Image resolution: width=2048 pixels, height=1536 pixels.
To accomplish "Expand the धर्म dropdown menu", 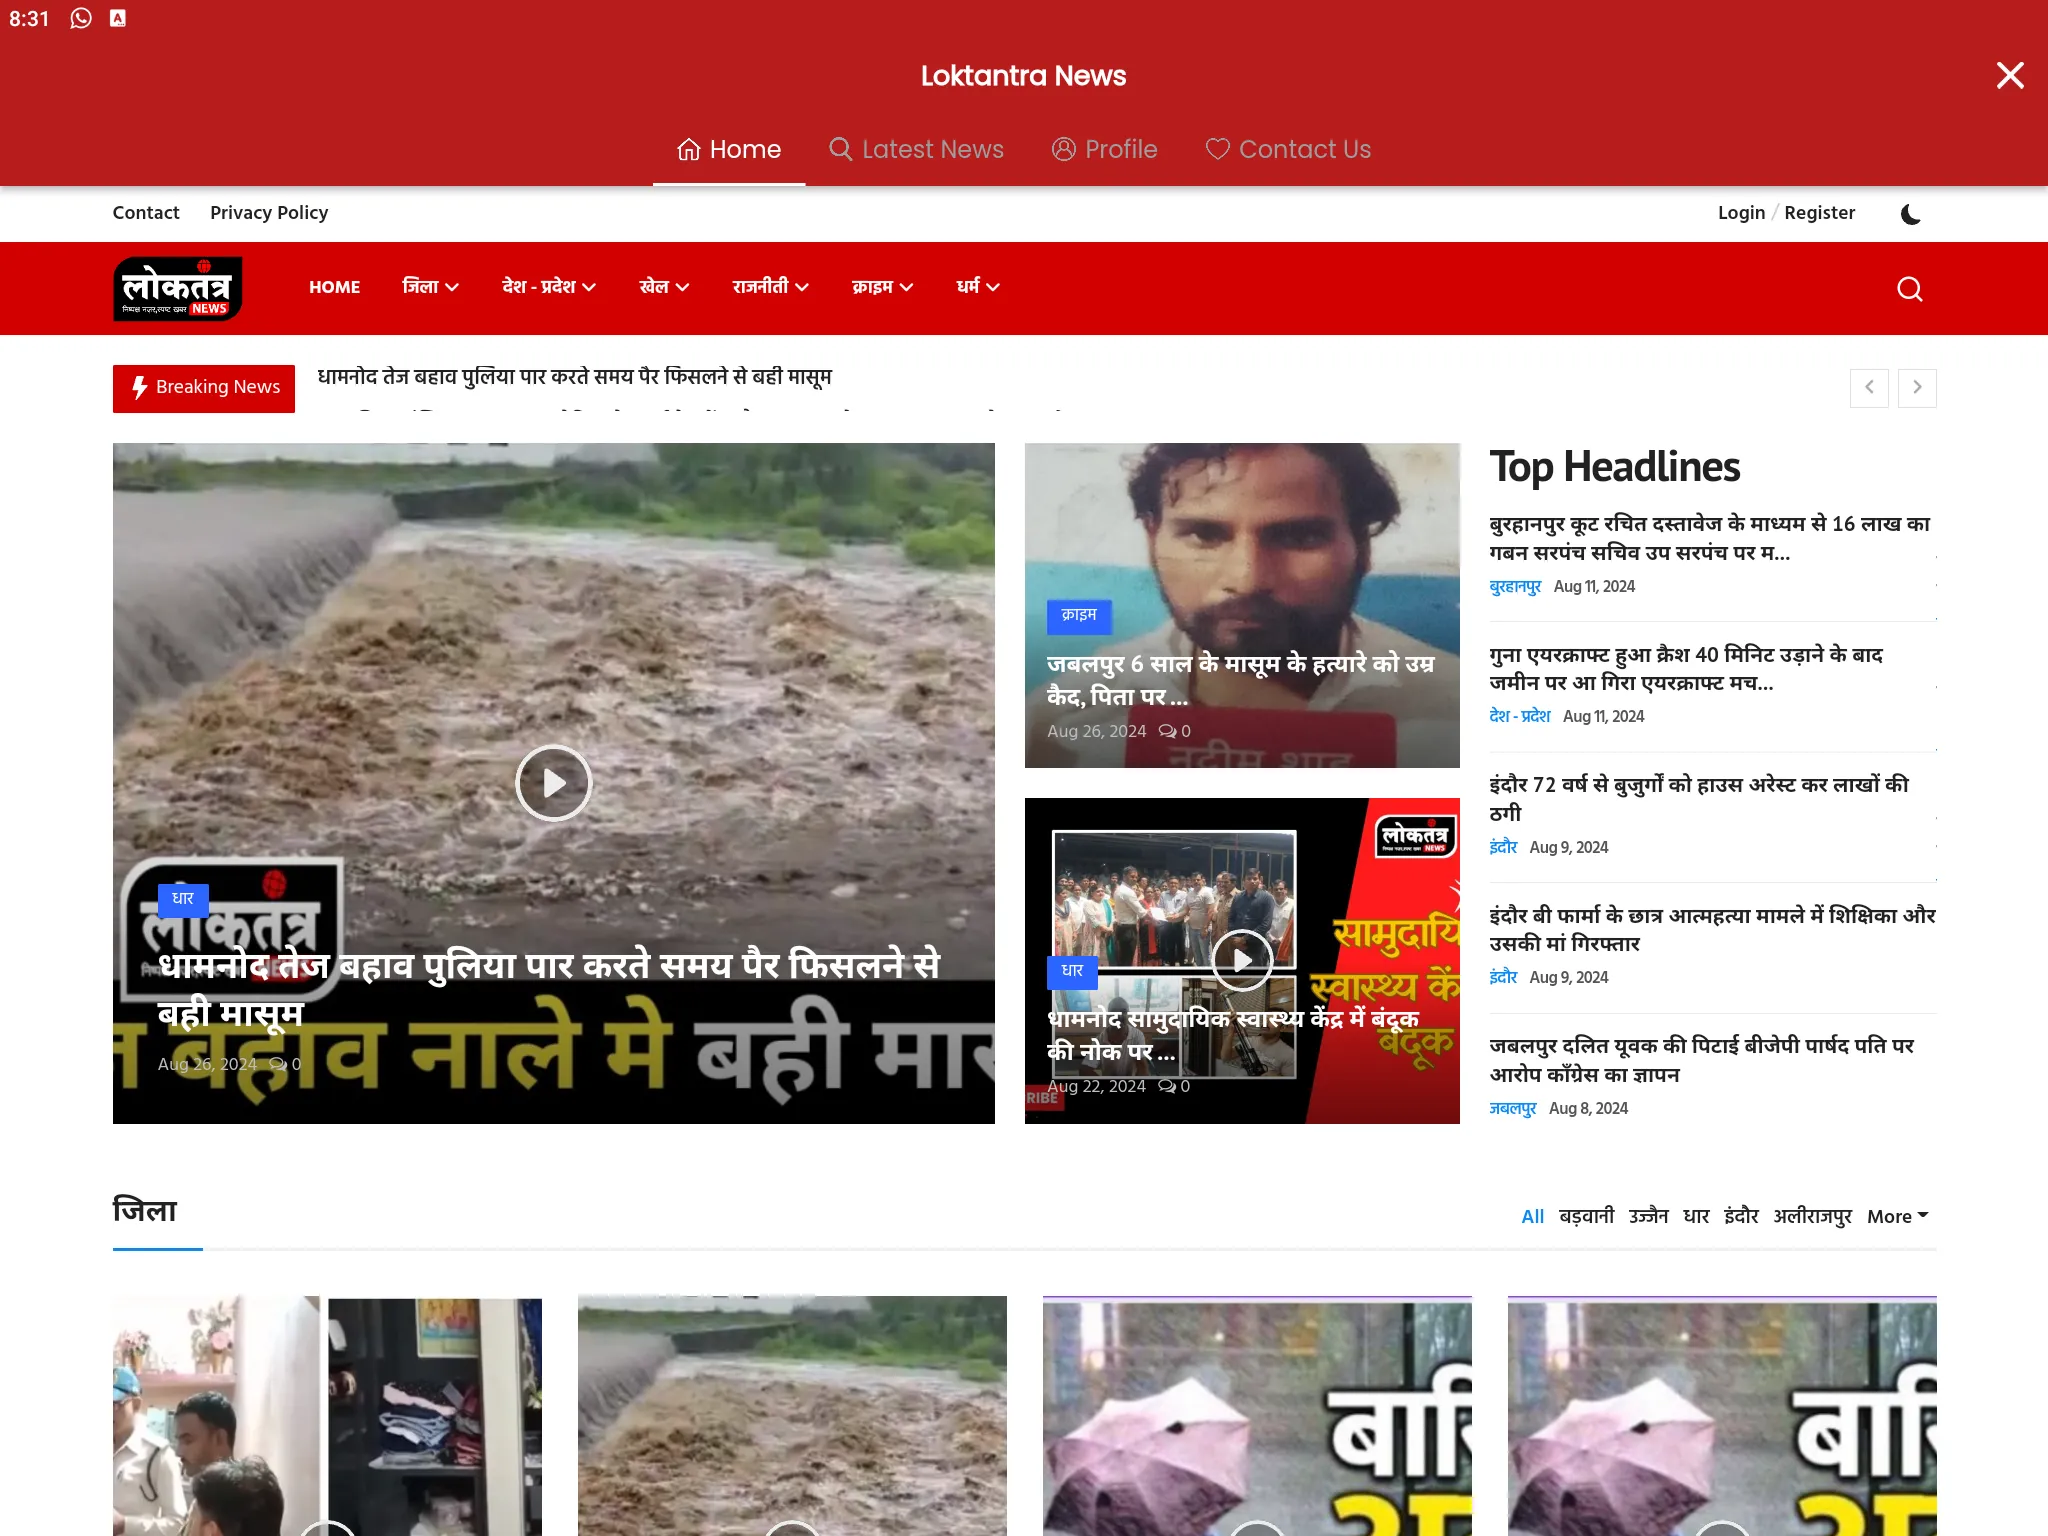I will coord(977,287).
